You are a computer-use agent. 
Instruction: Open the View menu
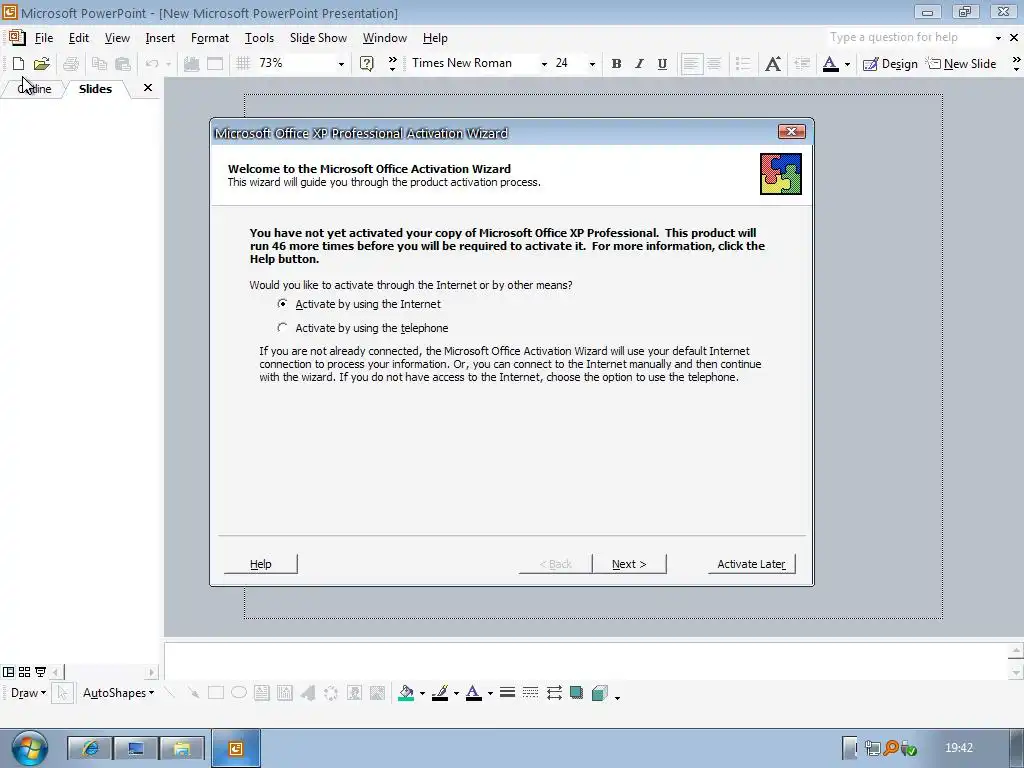117,38
